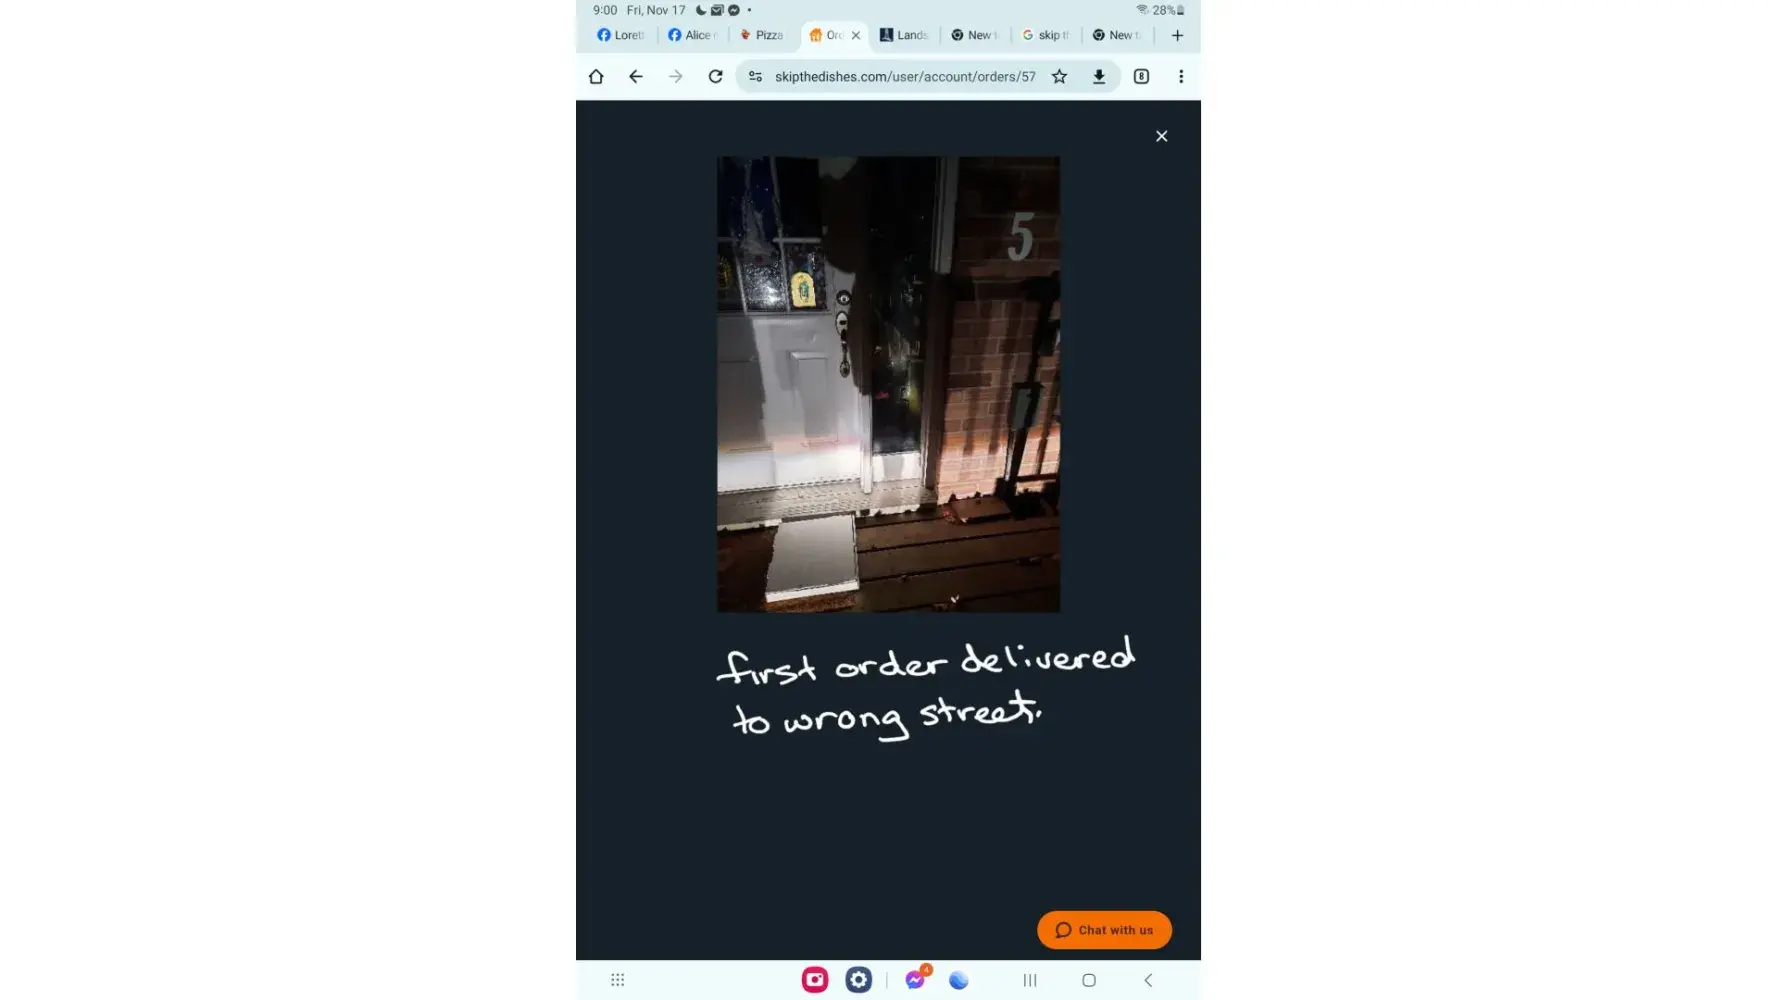Switch to the Facebook Alice tab
Screen dimensions: 1778x1000
tap(692, 35)
